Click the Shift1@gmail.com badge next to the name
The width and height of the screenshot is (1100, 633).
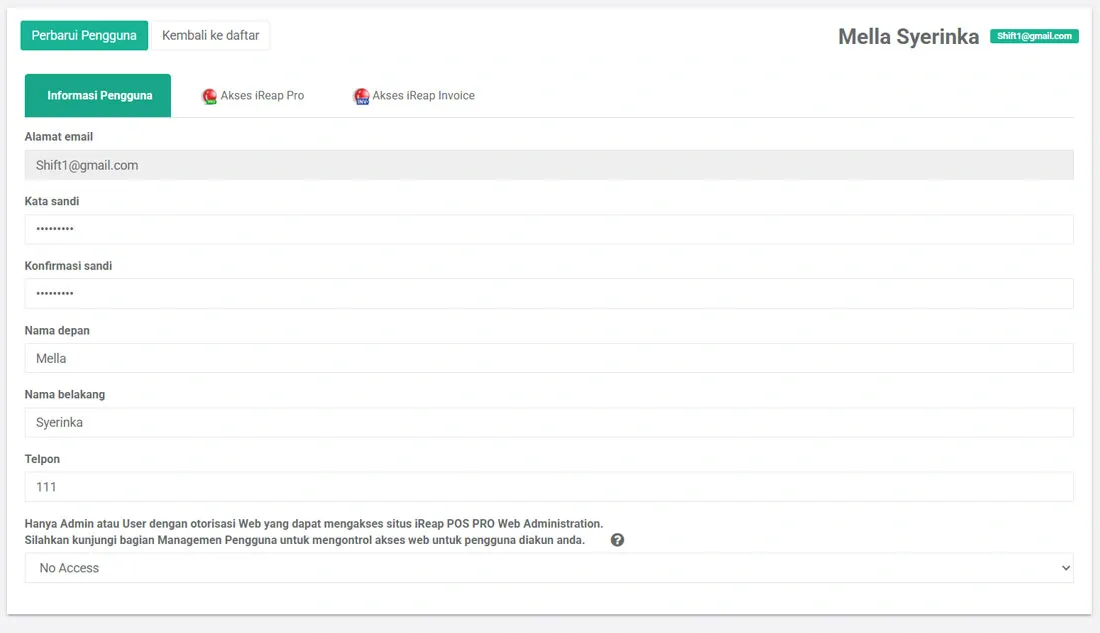(1034, 36)
